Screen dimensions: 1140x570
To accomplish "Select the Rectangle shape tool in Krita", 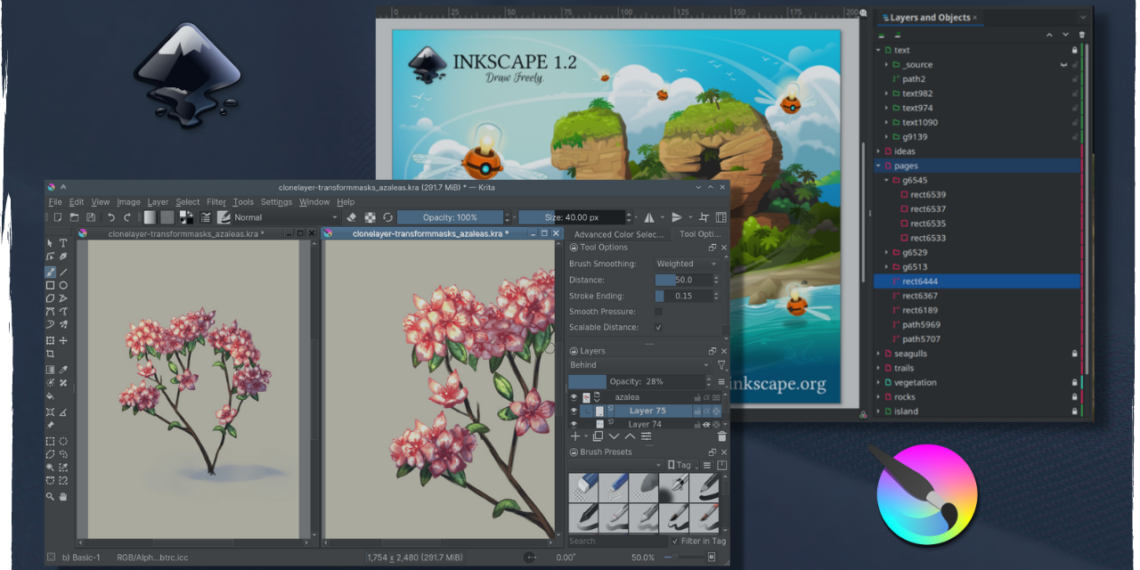I will click(x=49, y=286).
